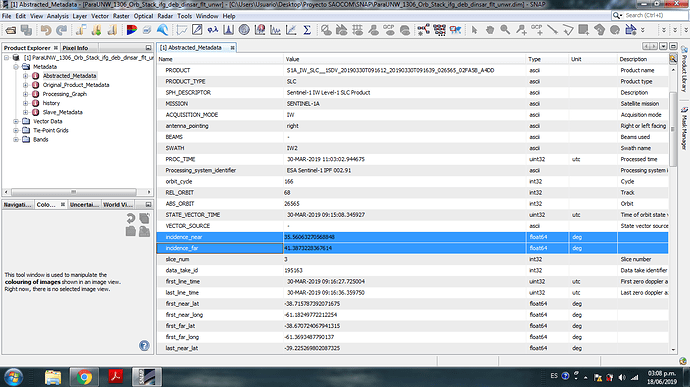Open File Explorer from the taskbar
The image size is (690, 387).
(53, 377)
